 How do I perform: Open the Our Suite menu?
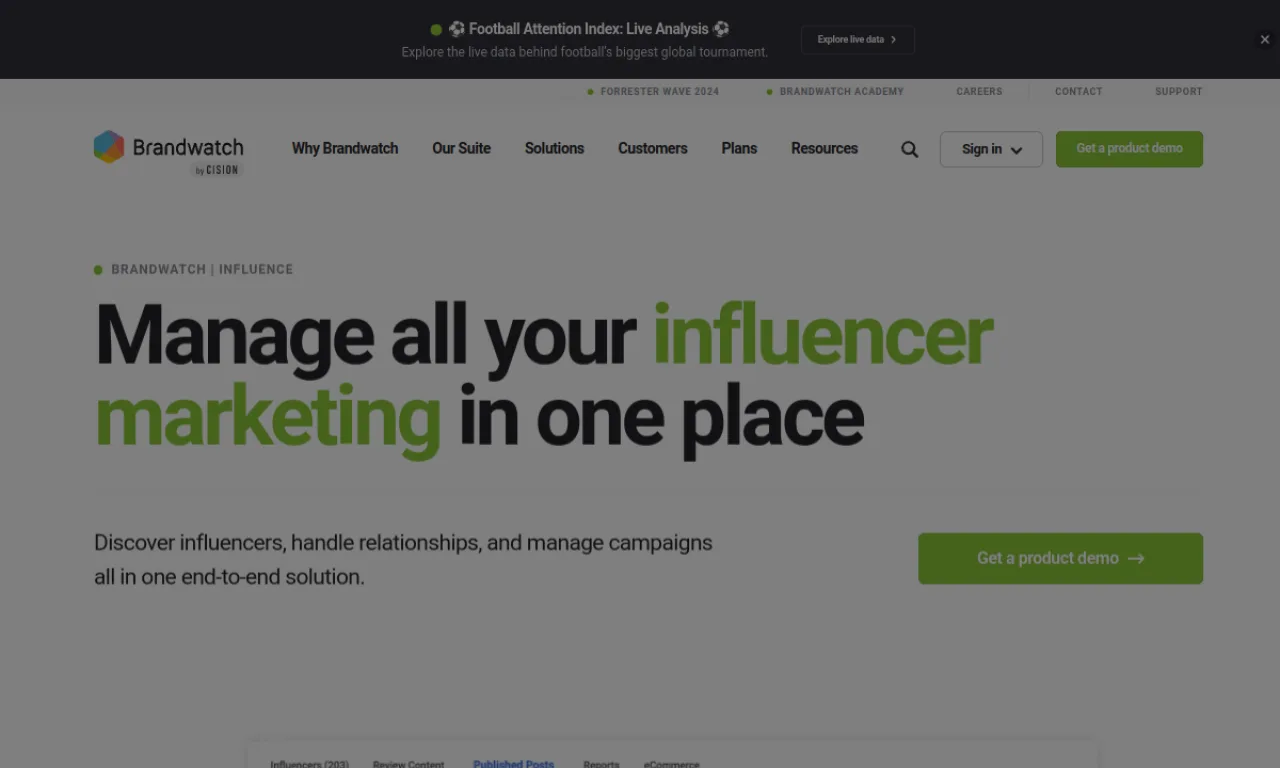(x=461, y=148)
